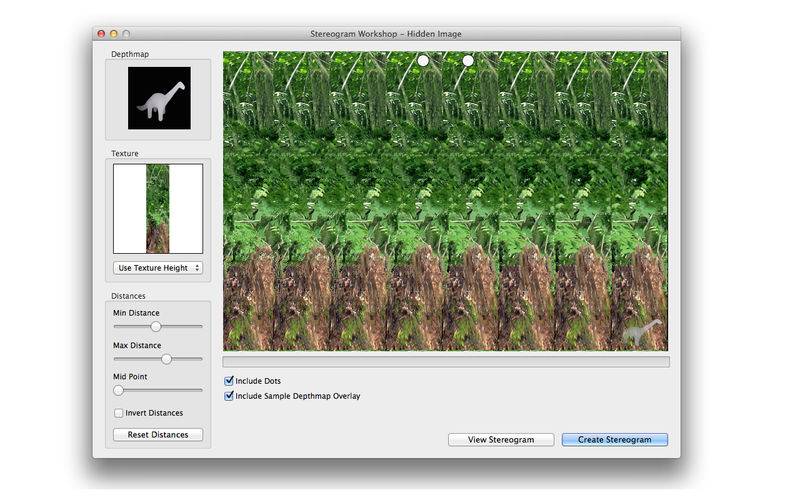Click the left white guide dot

pos(423,61)
